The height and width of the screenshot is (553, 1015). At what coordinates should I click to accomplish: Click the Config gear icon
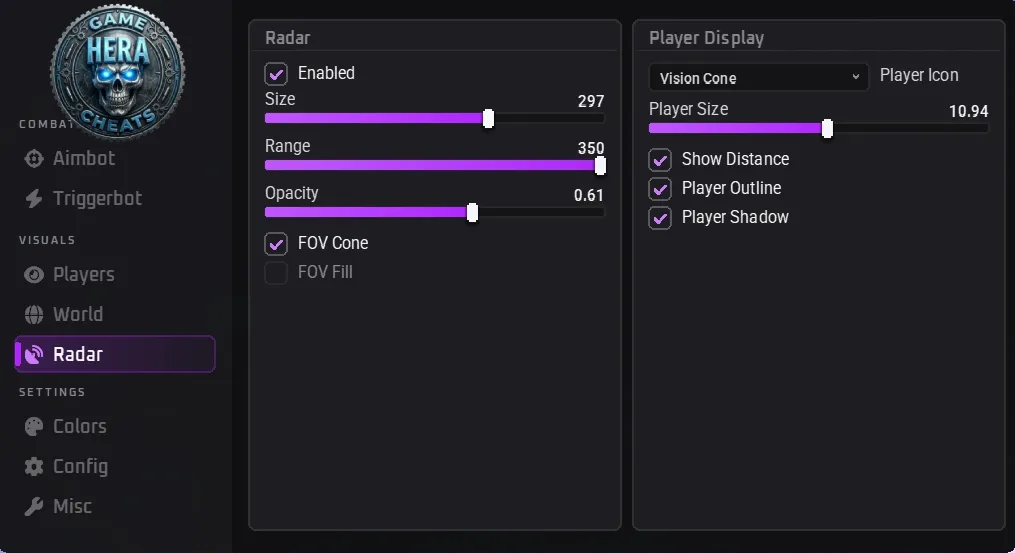pos(34,466)
